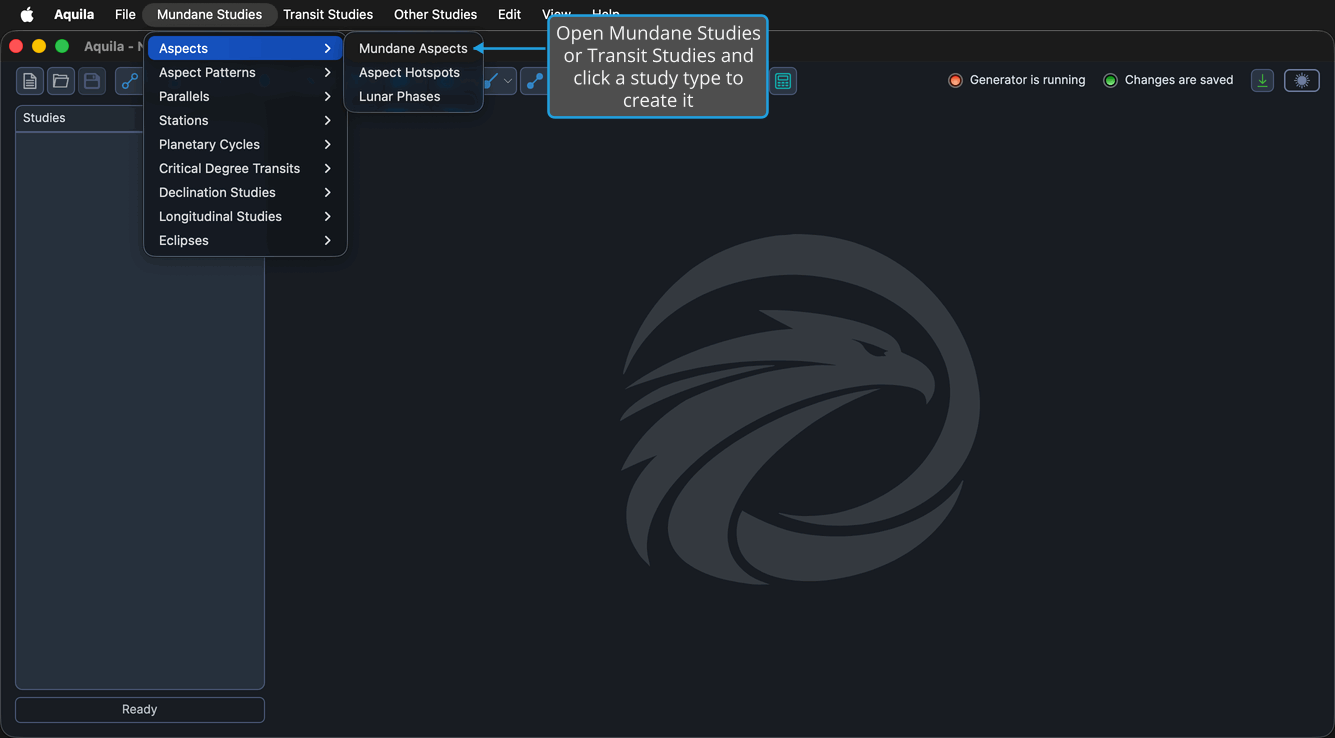The width and height of the screenshot is (1335, 738).
Task: Expand the Parallels submenu
Action: 245,96
